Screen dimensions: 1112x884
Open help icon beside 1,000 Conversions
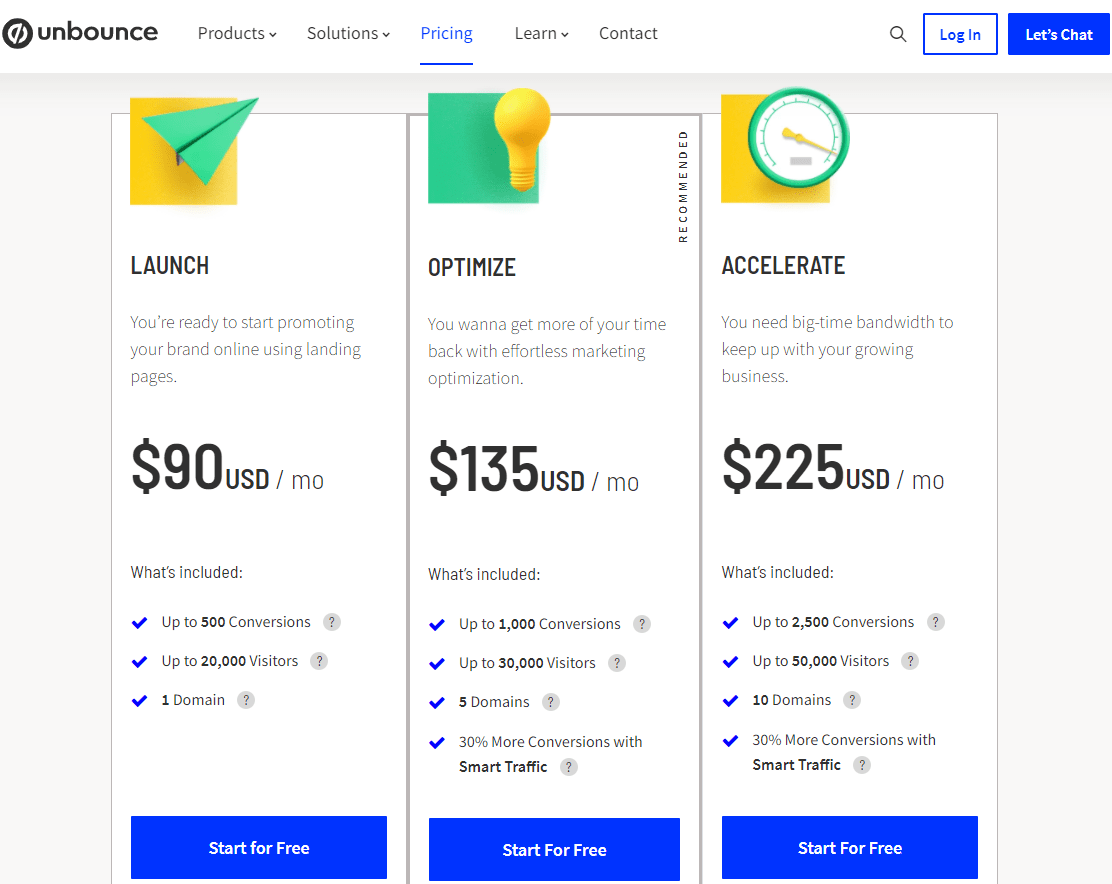pyautogui.click(x=642, y=624)
